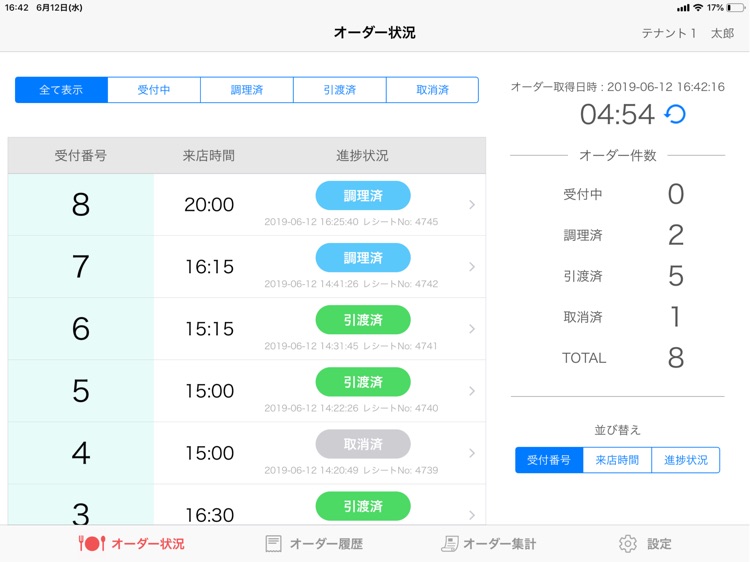Sort the list by 受付番号
The width and height of the screenshot is (750, 562).
pyautogui.click(x=549, y=460)
